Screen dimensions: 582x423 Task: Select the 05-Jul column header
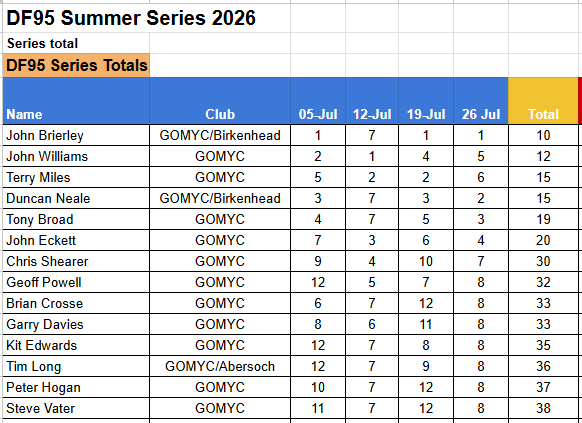[318, 101]
